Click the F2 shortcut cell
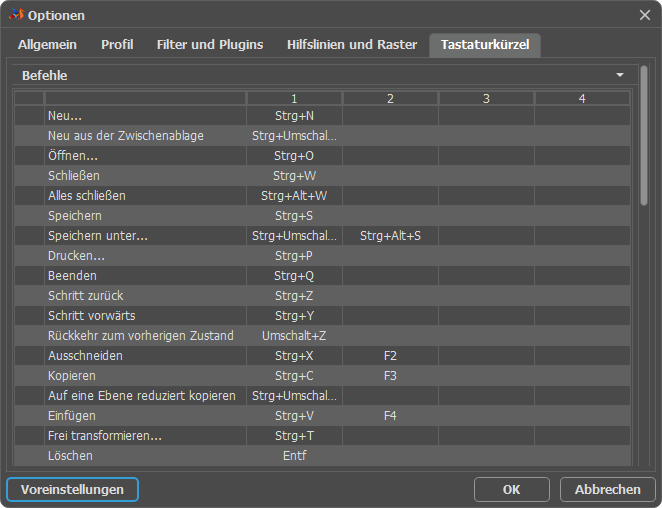The width and height of the screenshot is (662, 508). (390, 356)
